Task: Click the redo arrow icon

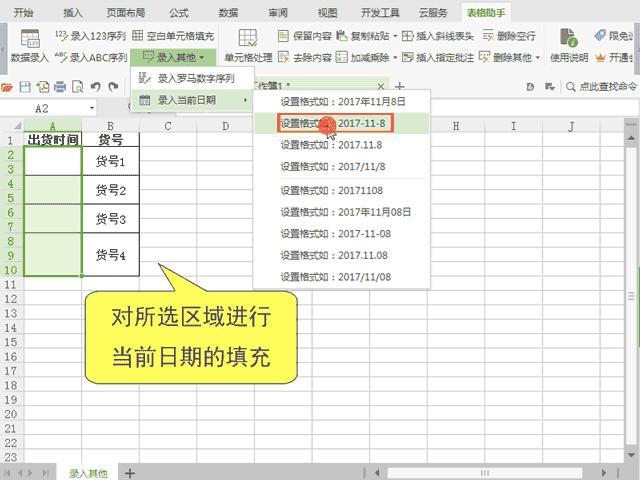Action: (113, 87)
